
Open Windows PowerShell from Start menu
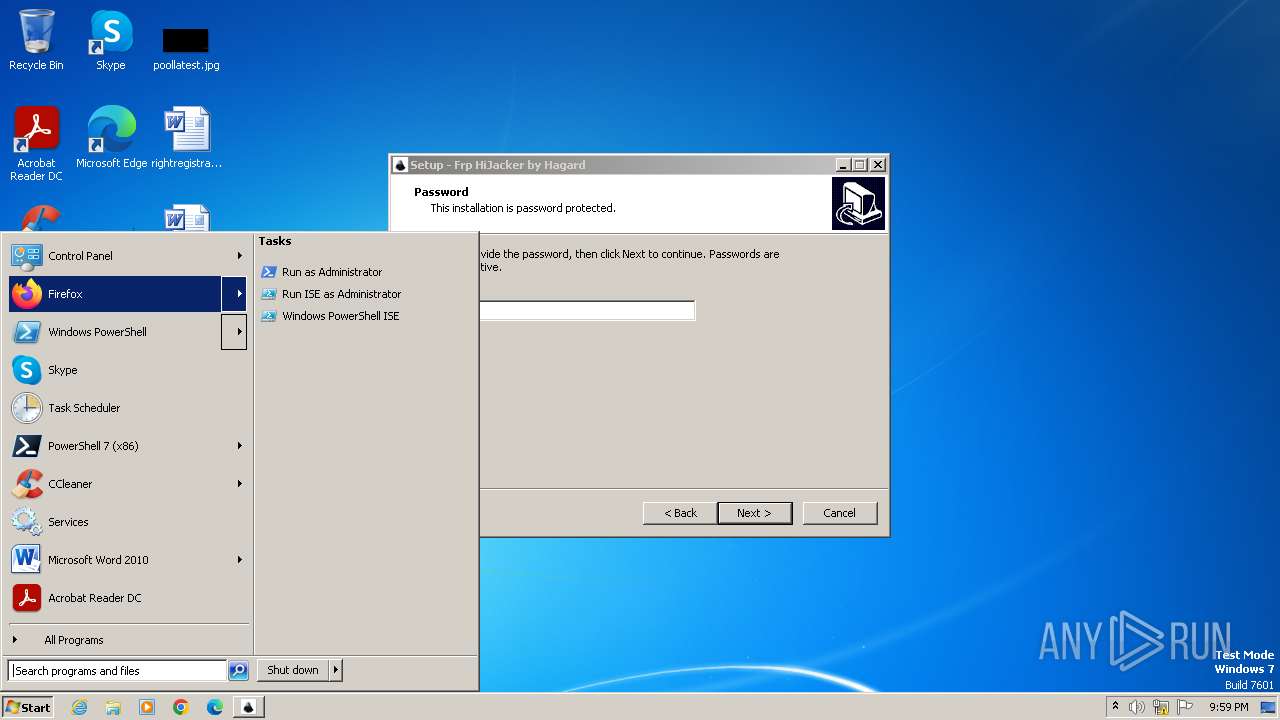tap(115, 332)
